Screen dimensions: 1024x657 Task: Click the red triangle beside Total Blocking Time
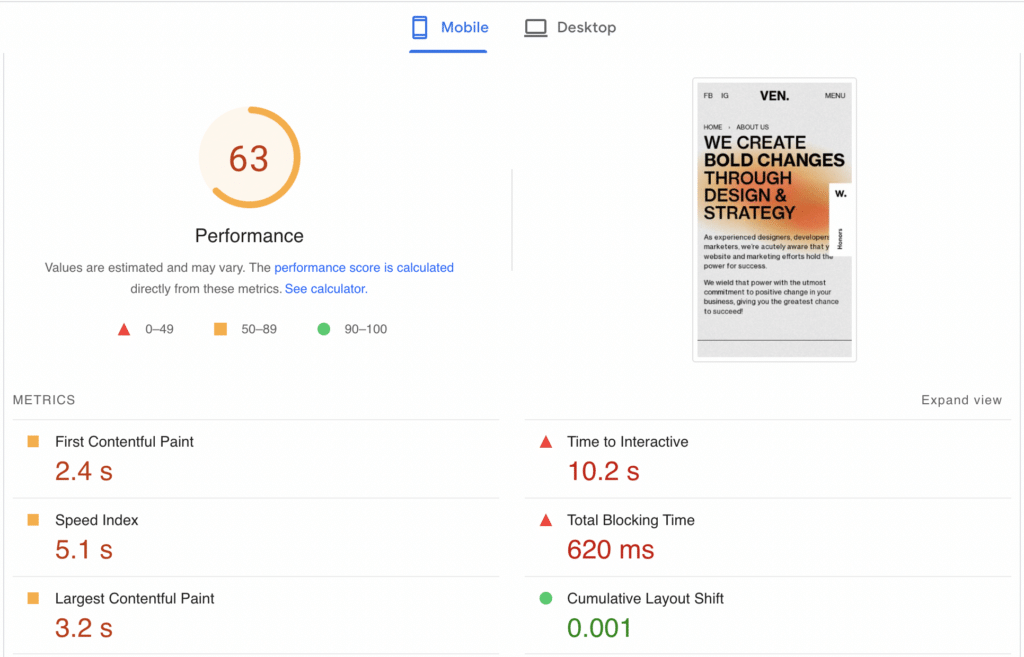(548, 519)
